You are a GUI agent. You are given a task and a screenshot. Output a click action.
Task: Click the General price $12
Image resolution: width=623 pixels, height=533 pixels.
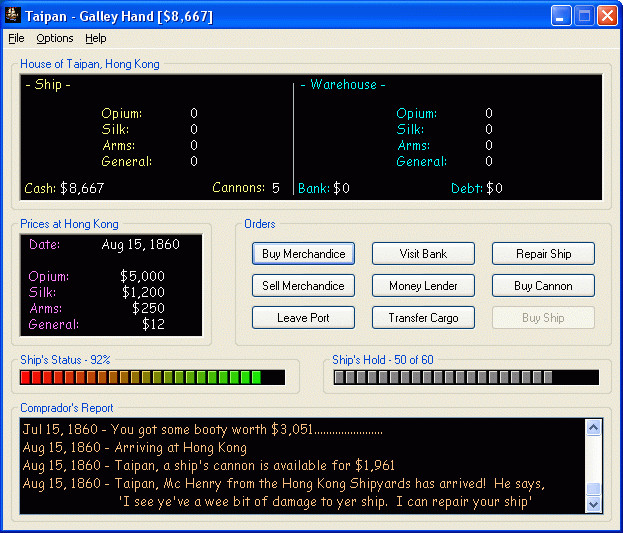[153, 324]
